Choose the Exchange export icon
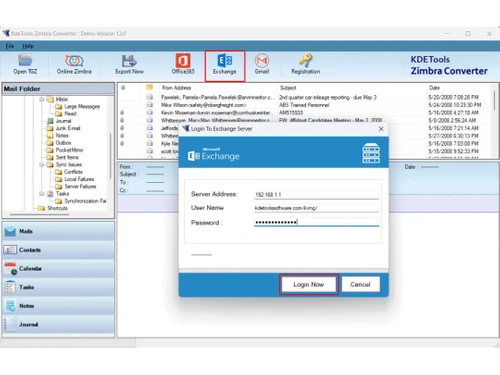 pos(225,66)
